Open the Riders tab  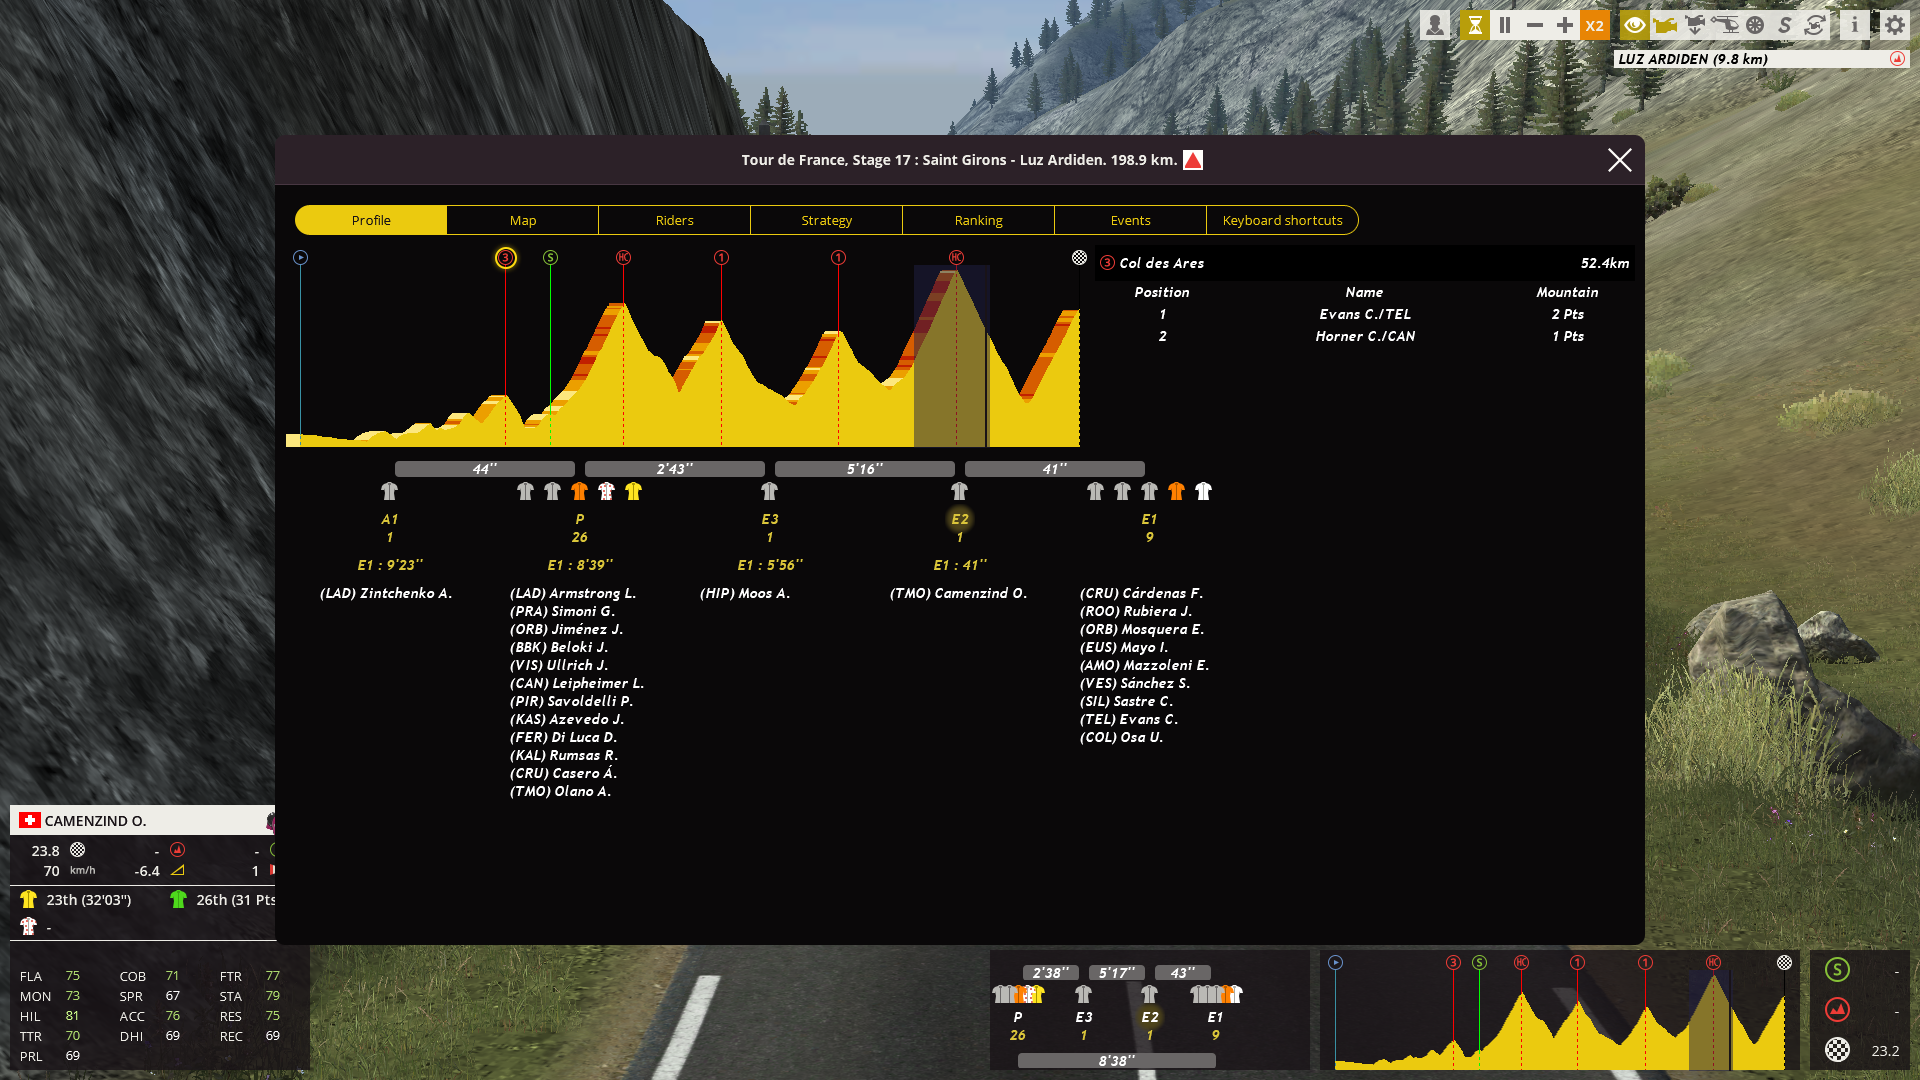675,220
